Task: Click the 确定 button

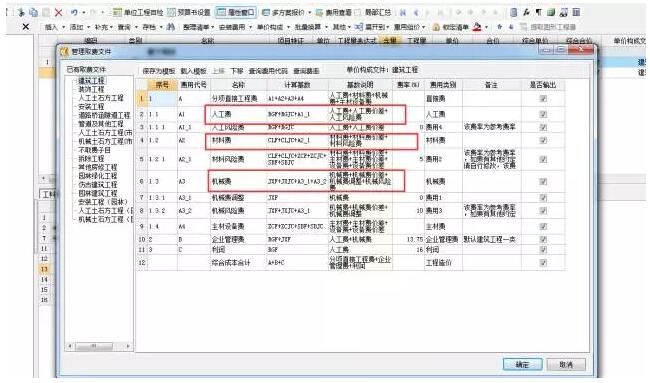Action: (x=522, y=364)
